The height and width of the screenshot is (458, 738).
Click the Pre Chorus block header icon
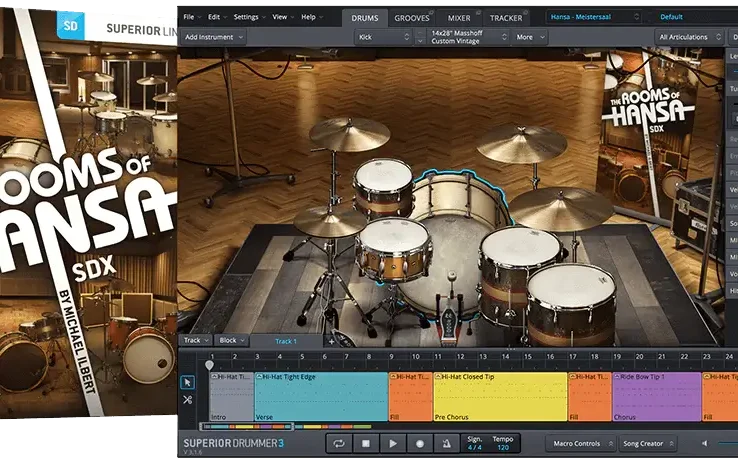tap(438, 377)
